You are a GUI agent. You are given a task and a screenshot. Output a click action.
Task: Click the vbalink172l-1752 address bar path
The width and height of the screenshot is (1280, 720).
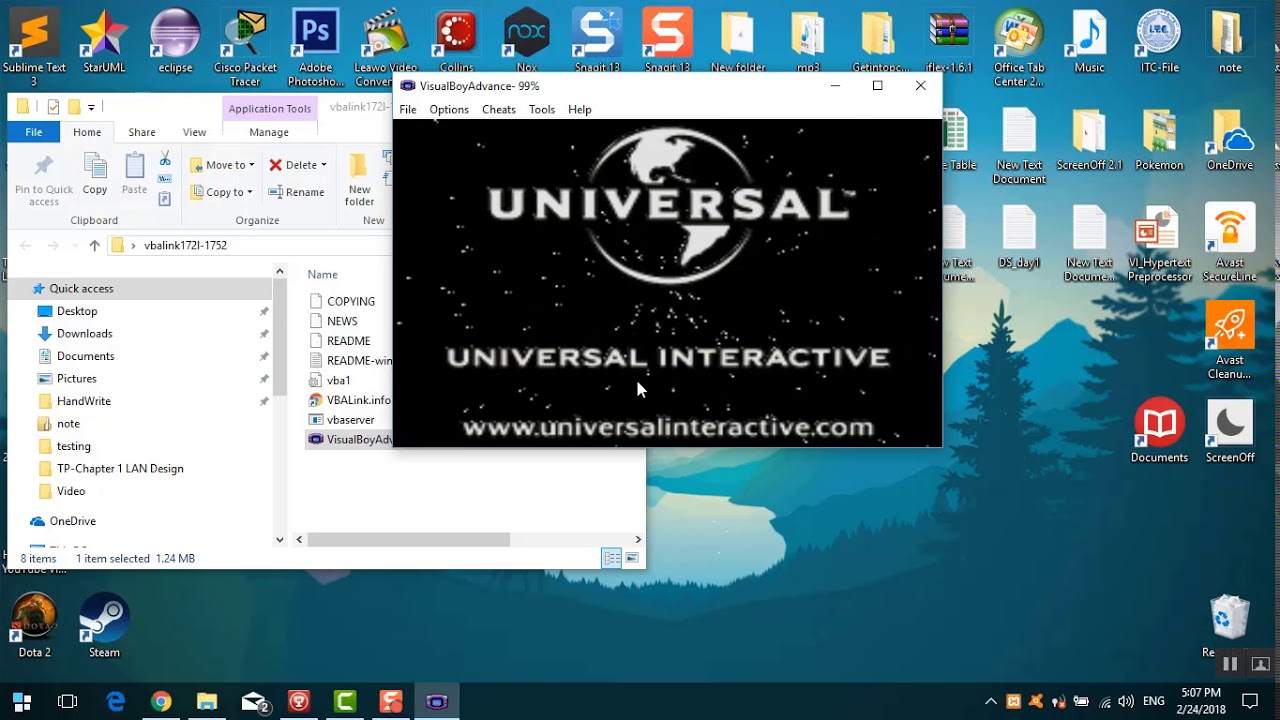[x=185, y=245]
